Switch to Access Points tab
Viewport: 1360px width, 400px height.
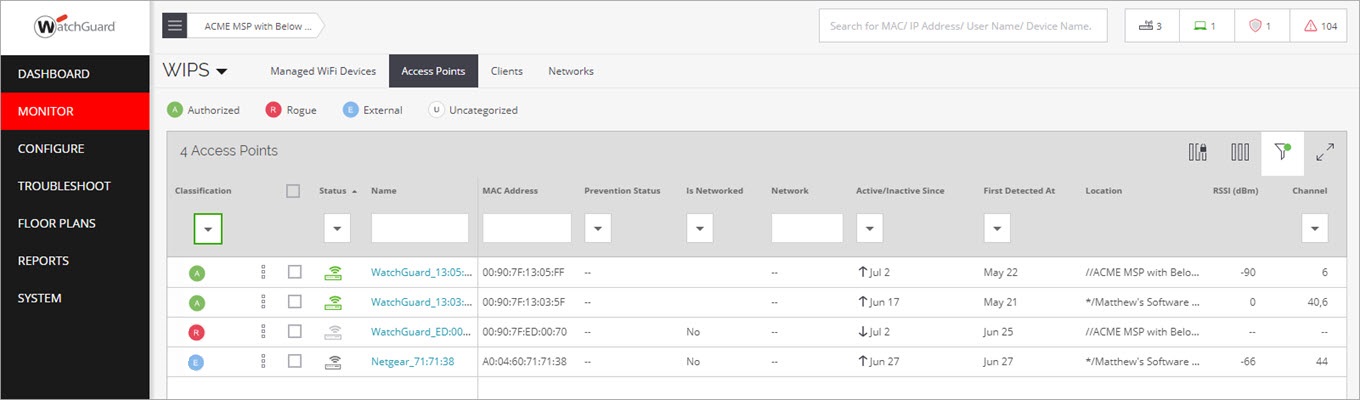[434, 71]
